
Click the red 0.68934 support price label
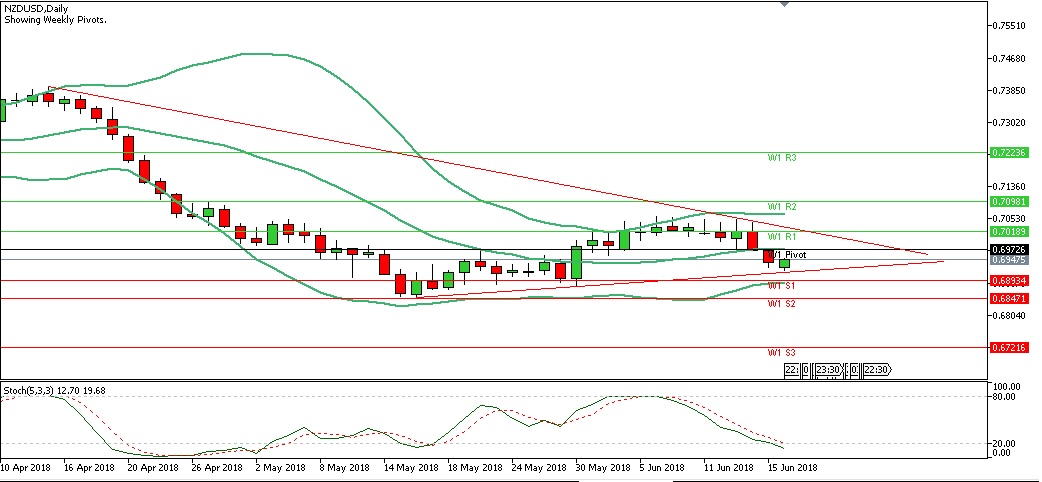(x=1009, y=281)
